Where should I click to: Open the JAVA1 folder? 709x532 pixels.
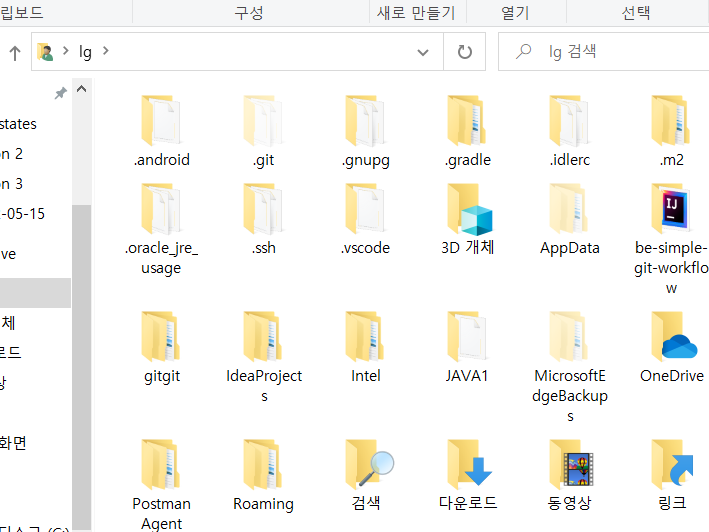(x=468, y=347)
